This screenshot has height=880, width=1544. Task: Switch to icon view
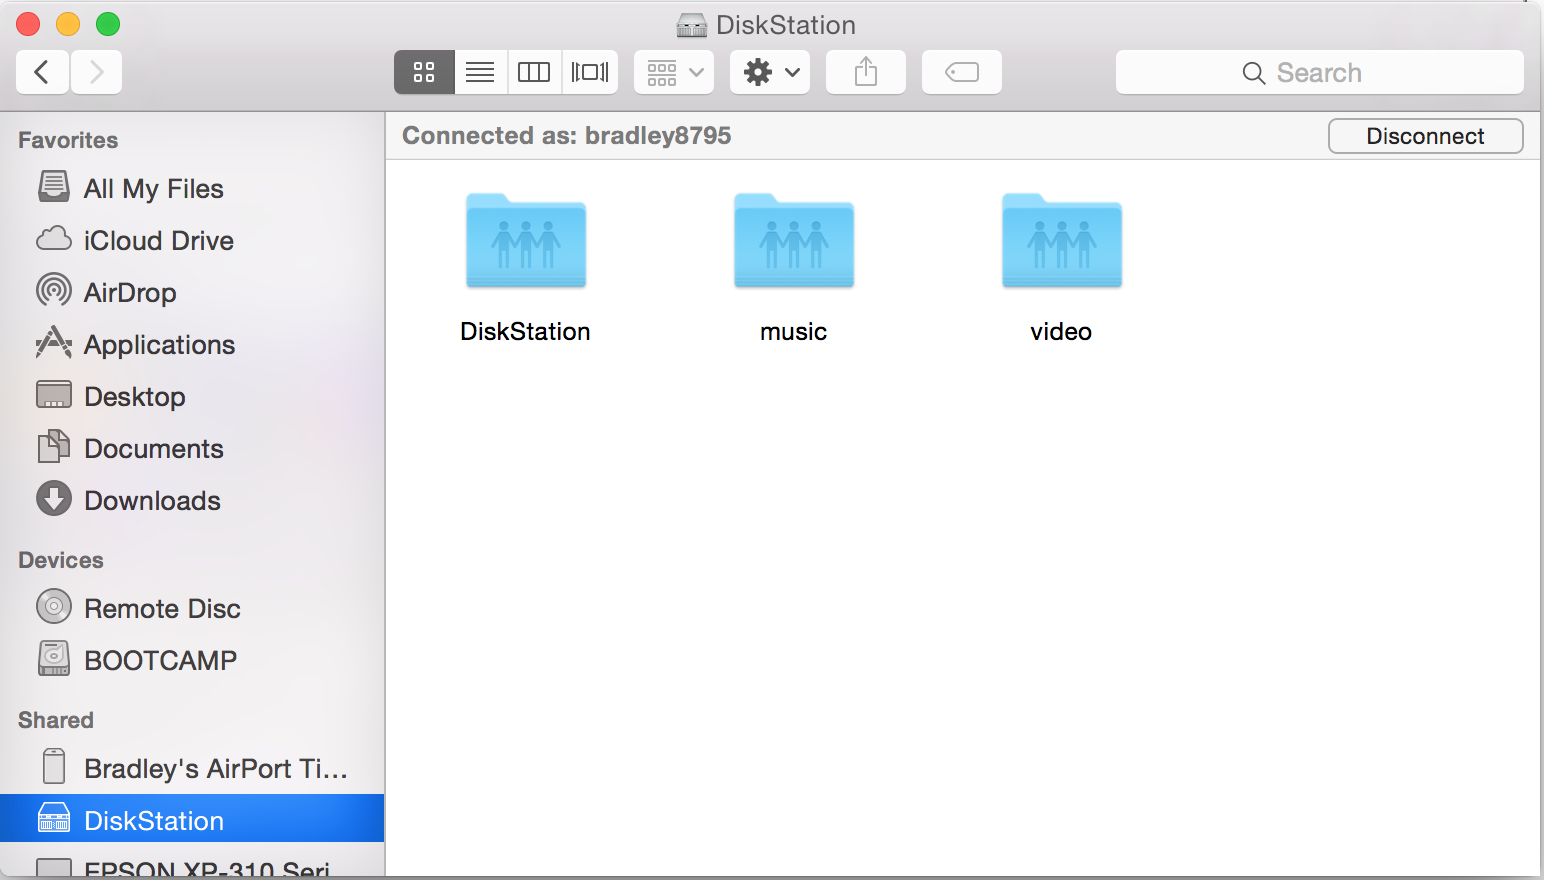[424, 72]
